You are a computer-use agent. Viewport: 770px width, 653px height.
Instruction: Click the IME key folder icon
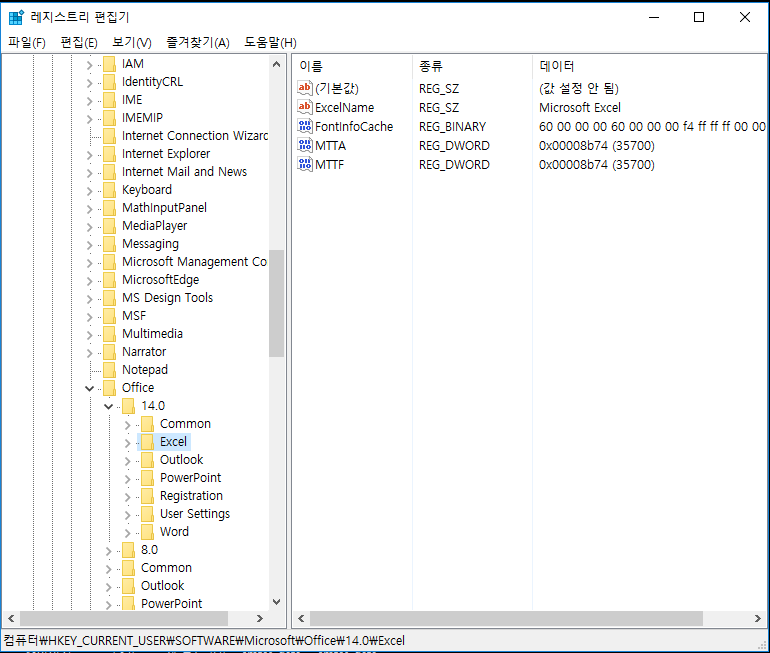(x=110, y=100)
